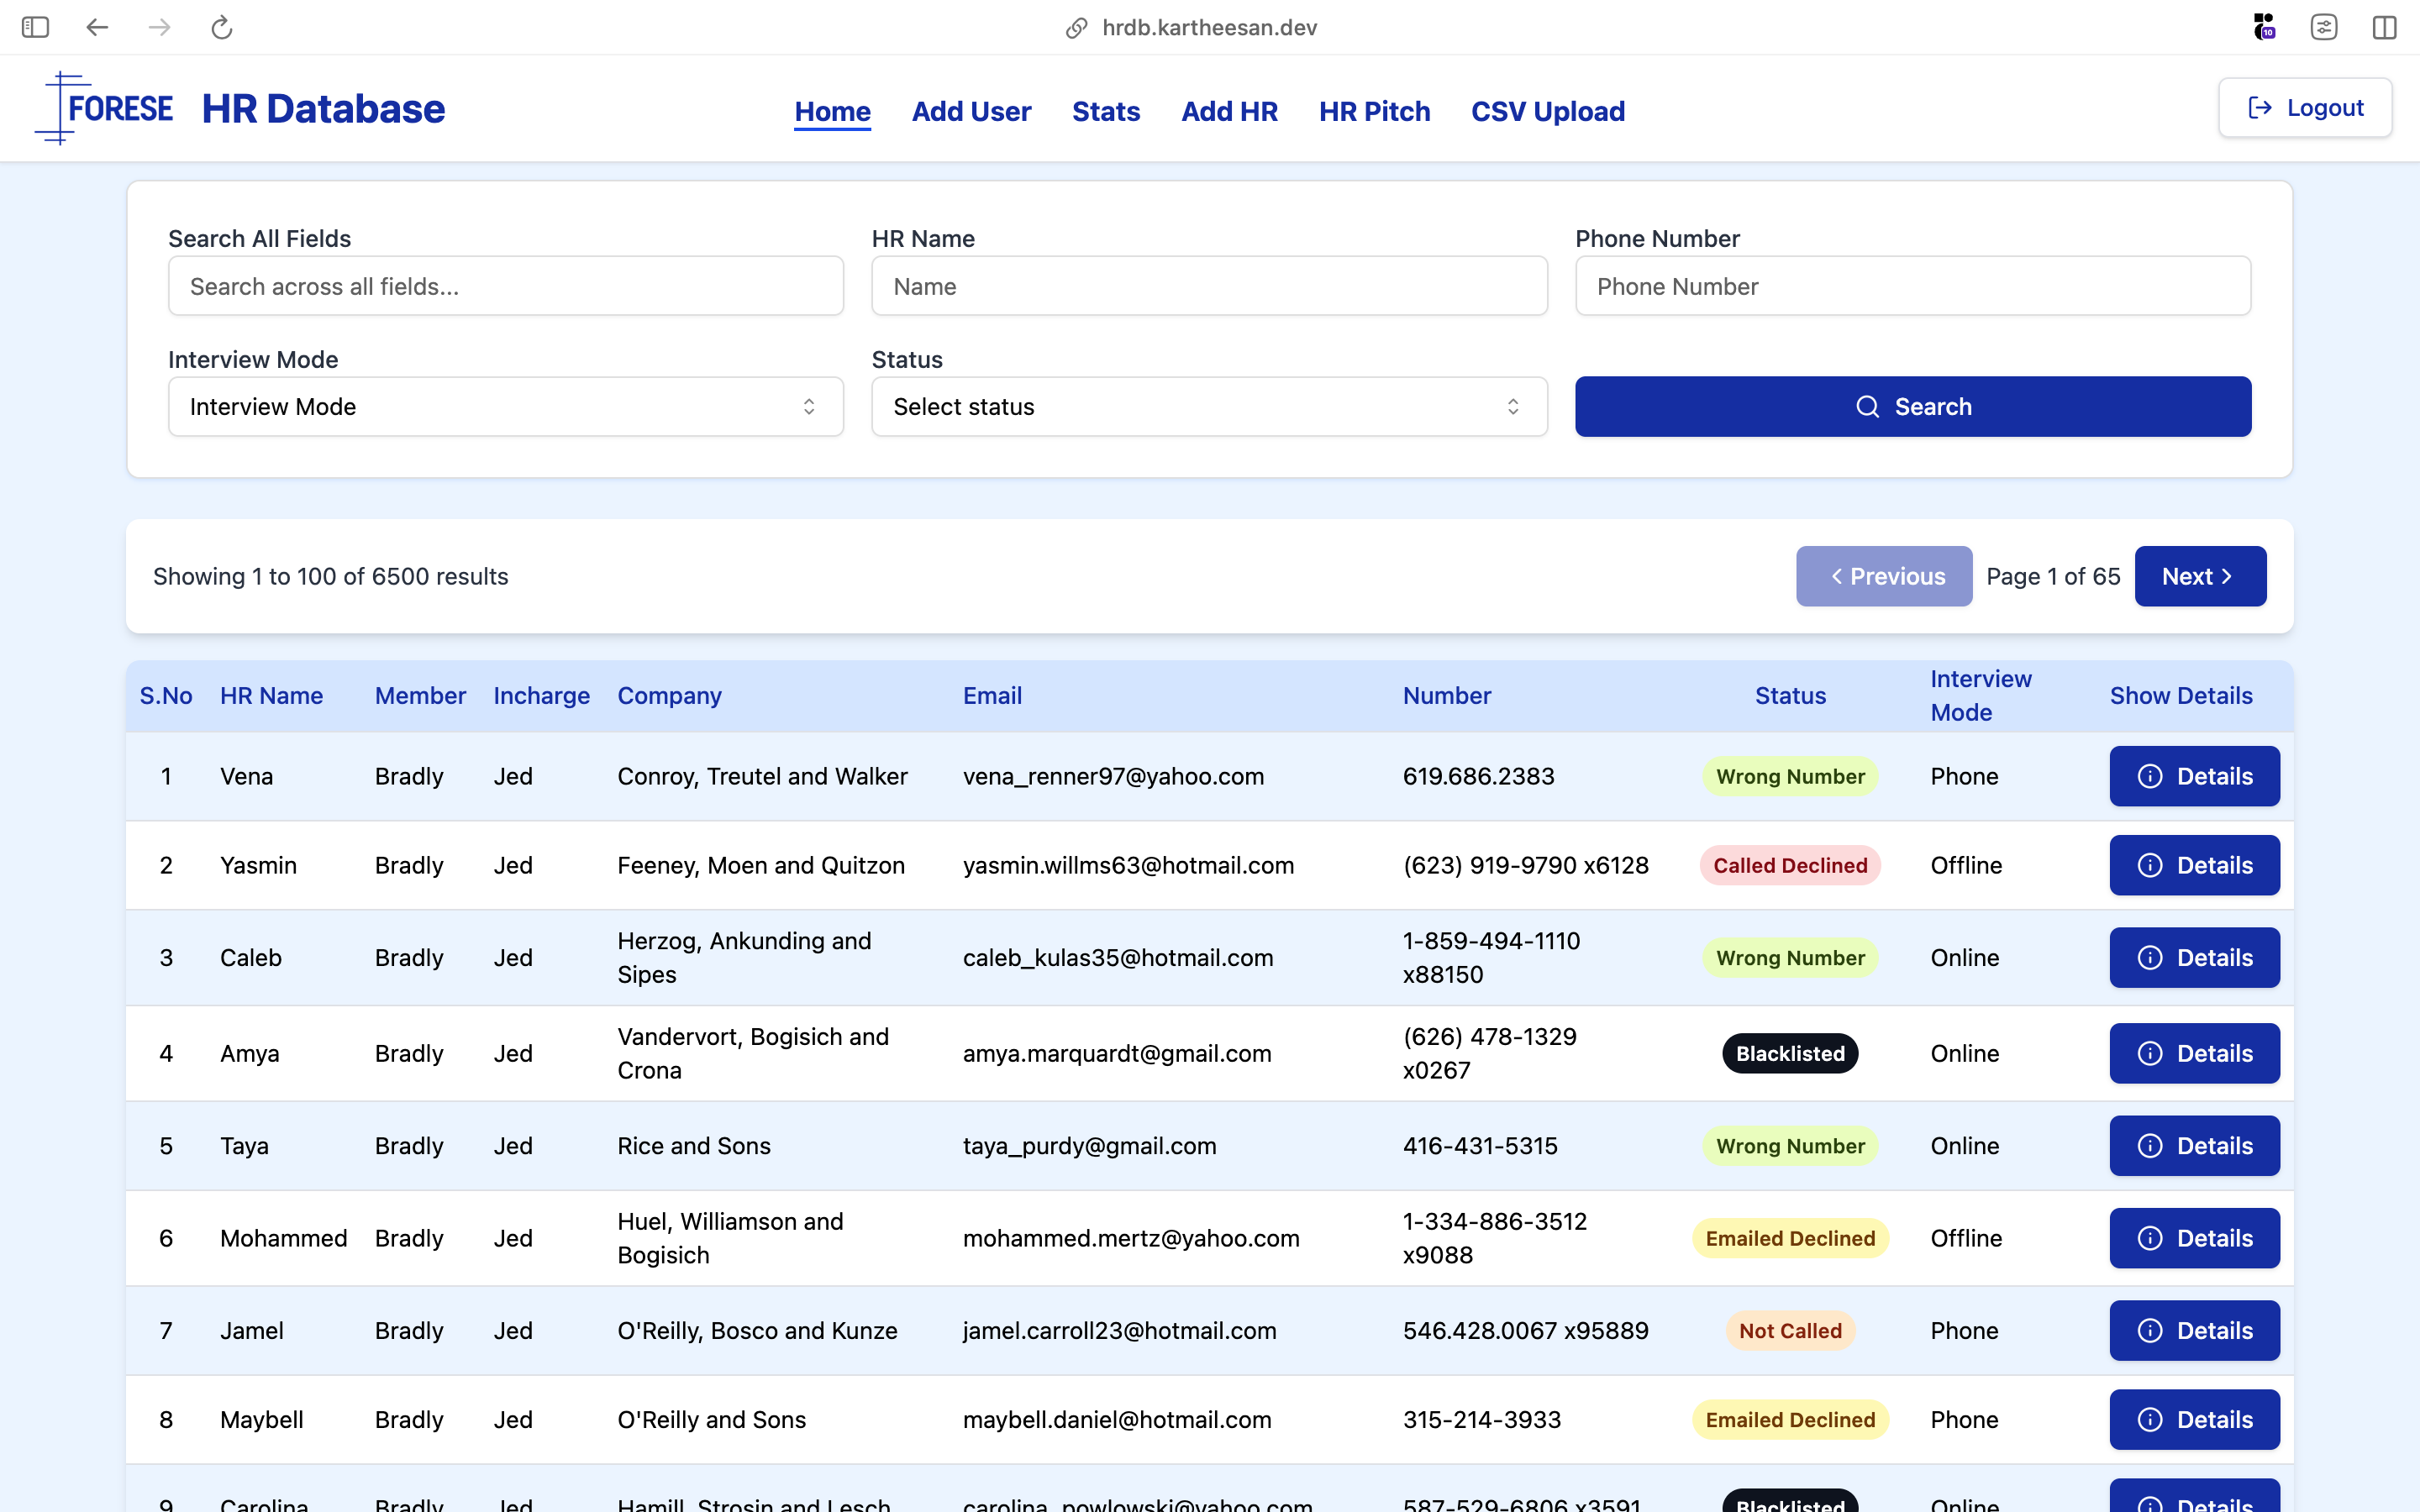Switch to the Stats page
This screenshot has height=1512, width=2420.
point(1106,111)
